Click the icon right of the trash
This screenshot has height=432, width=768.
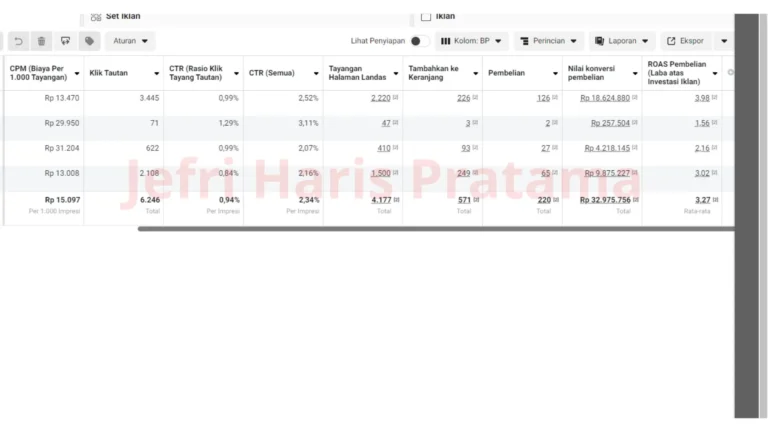tap(65, 41)
